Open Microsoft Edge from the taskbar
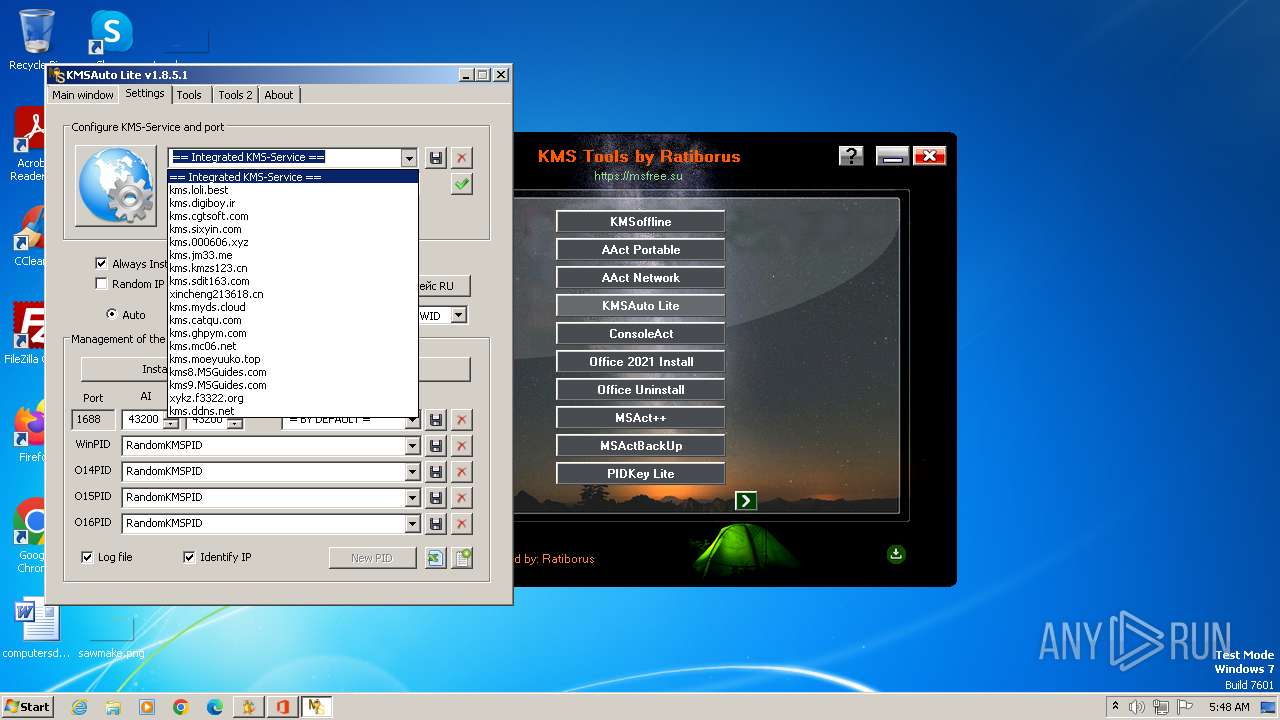 (215, 707)
